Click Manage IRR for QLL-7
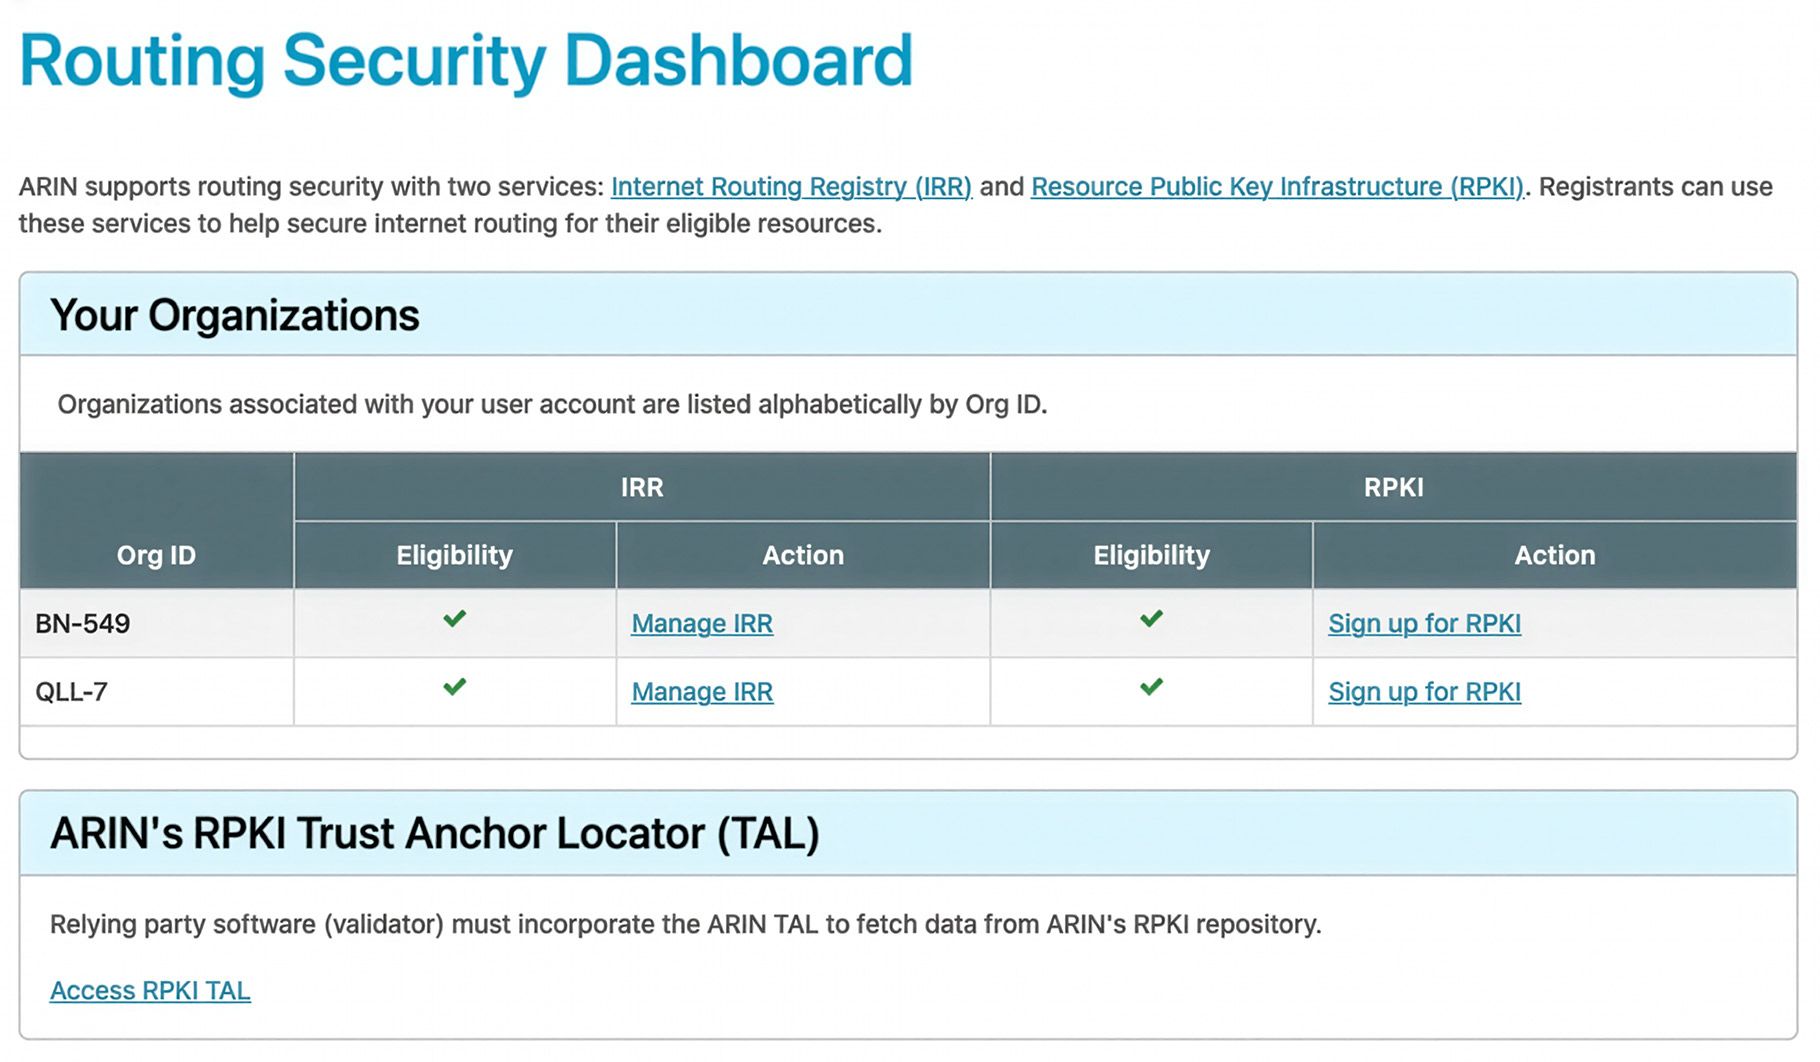Viewport: 1820px width, 1062px height. click(x=701, y=691)
